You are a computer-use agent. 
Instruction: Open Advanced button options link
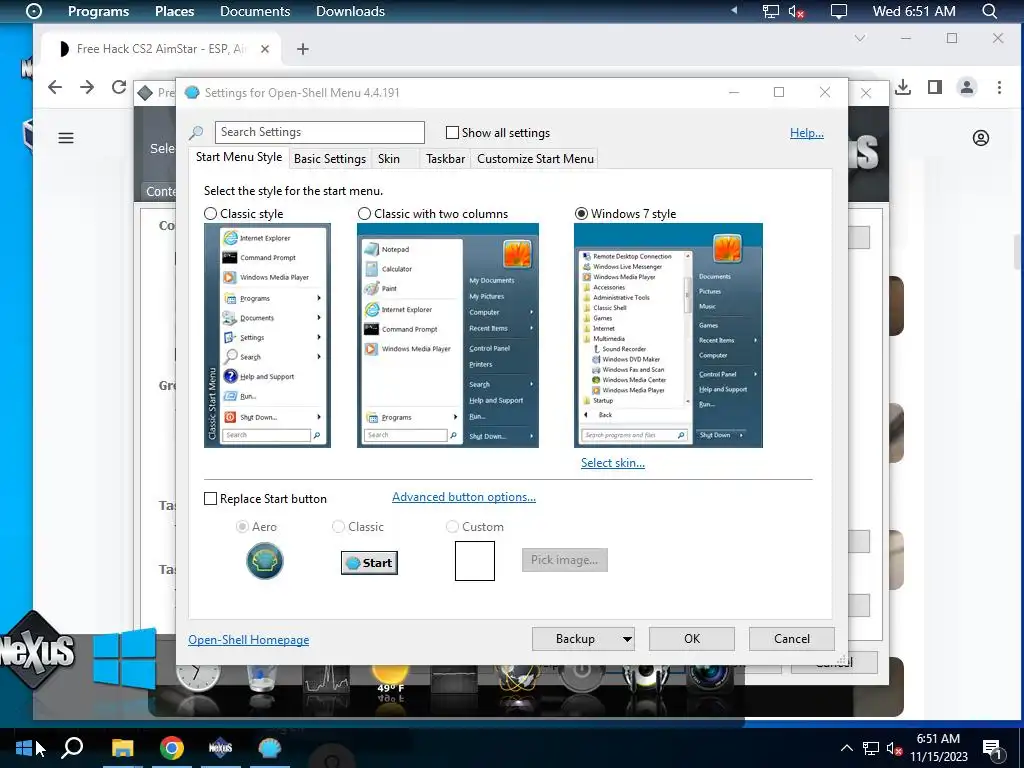(x=464, y=497)
